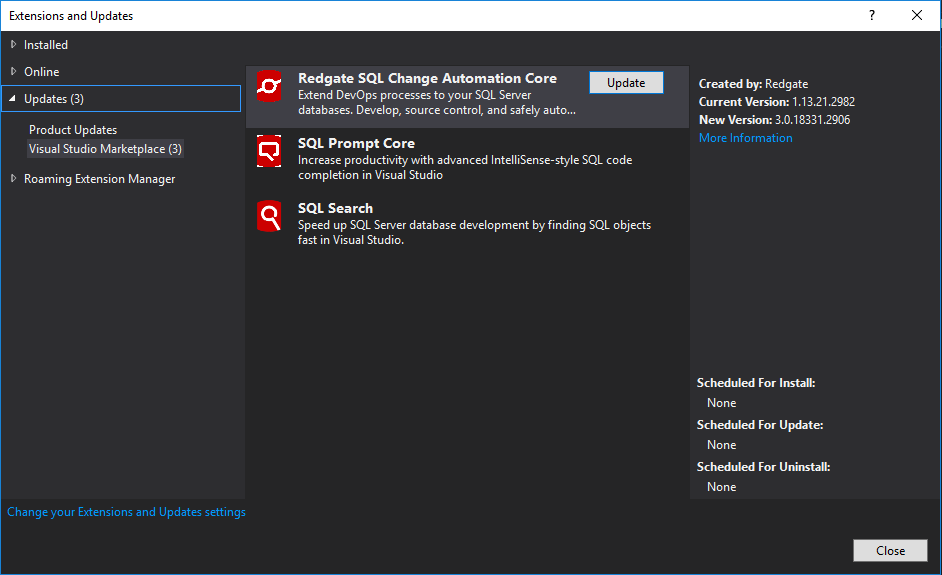Click the SQL Search magnifier icon
This screenshot has width=942, height=575.
click(269, 216)
